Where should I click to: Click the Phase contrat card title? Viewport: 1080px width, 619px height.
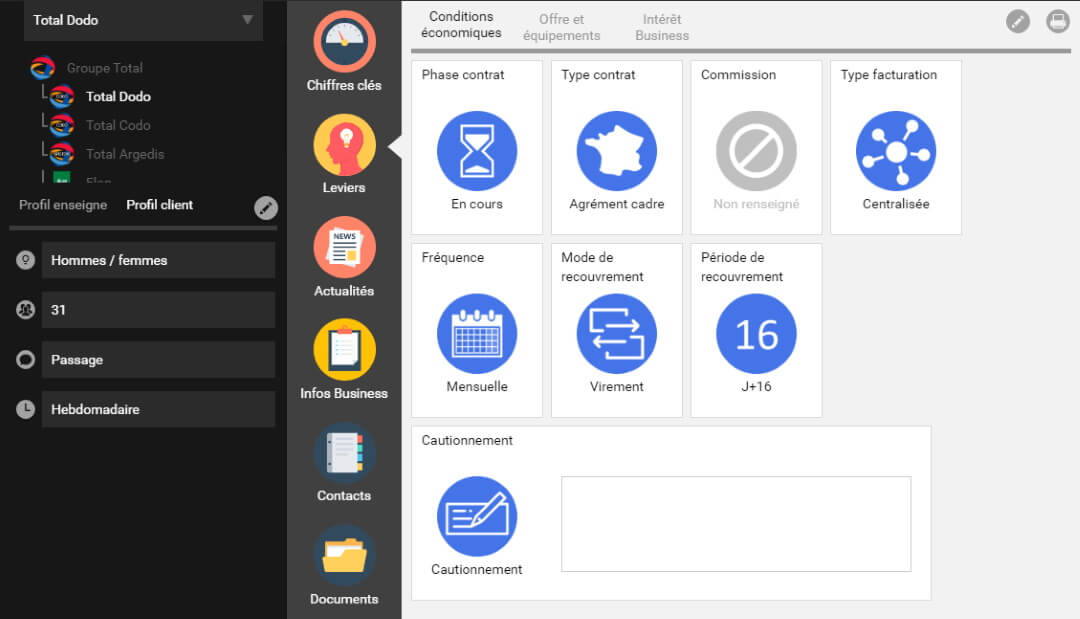click(463, 74)
